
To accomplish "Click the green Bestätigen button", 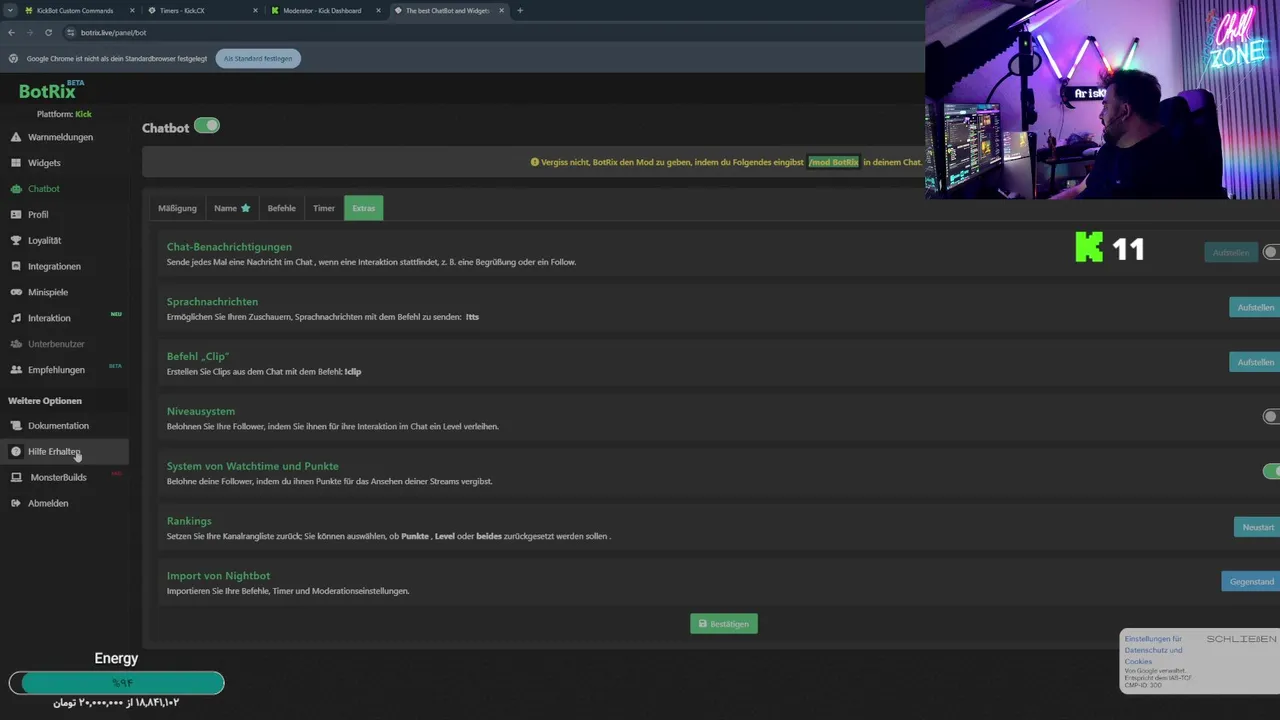I will (724, 624).
